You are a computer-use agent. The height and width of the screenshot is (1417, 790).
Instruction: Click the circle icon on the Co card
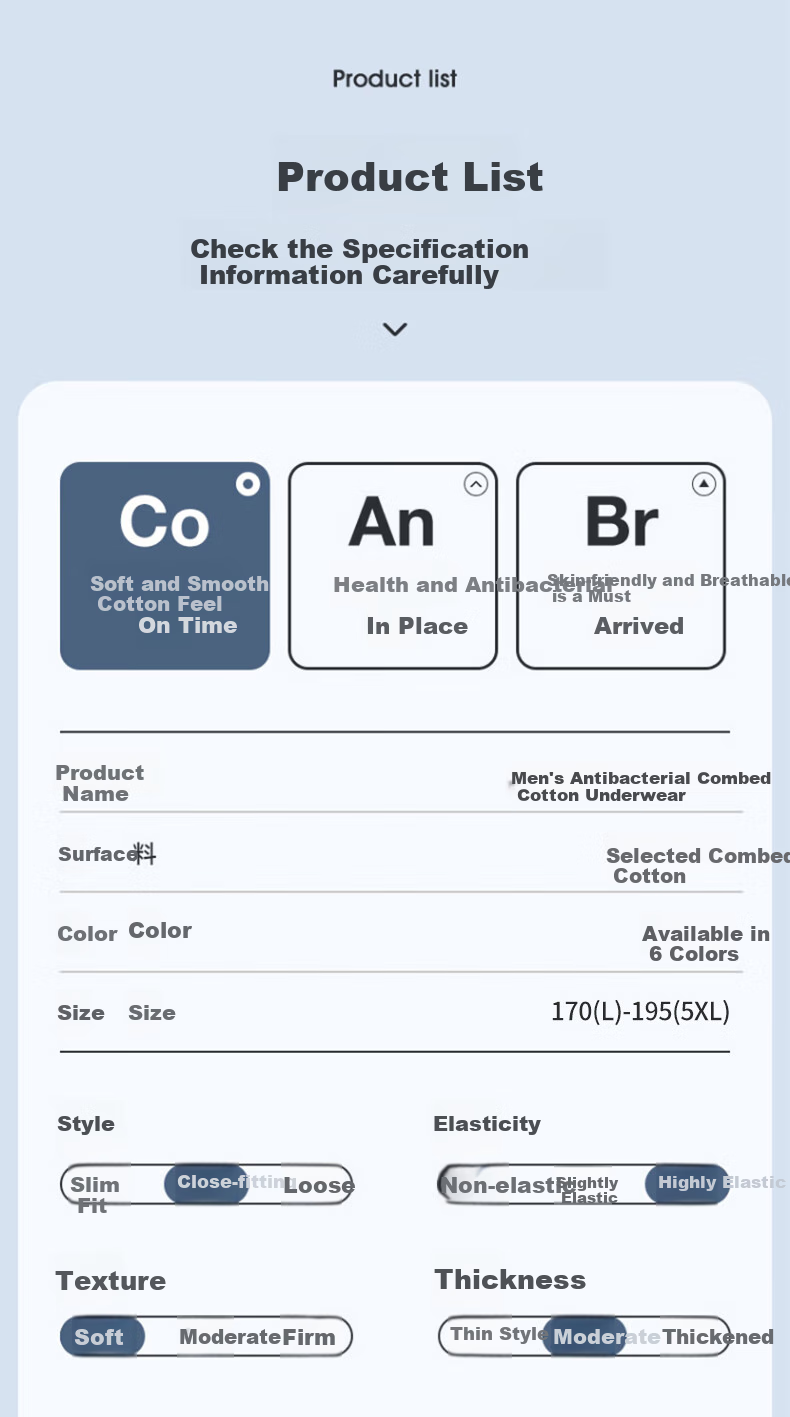click(247, 485)
